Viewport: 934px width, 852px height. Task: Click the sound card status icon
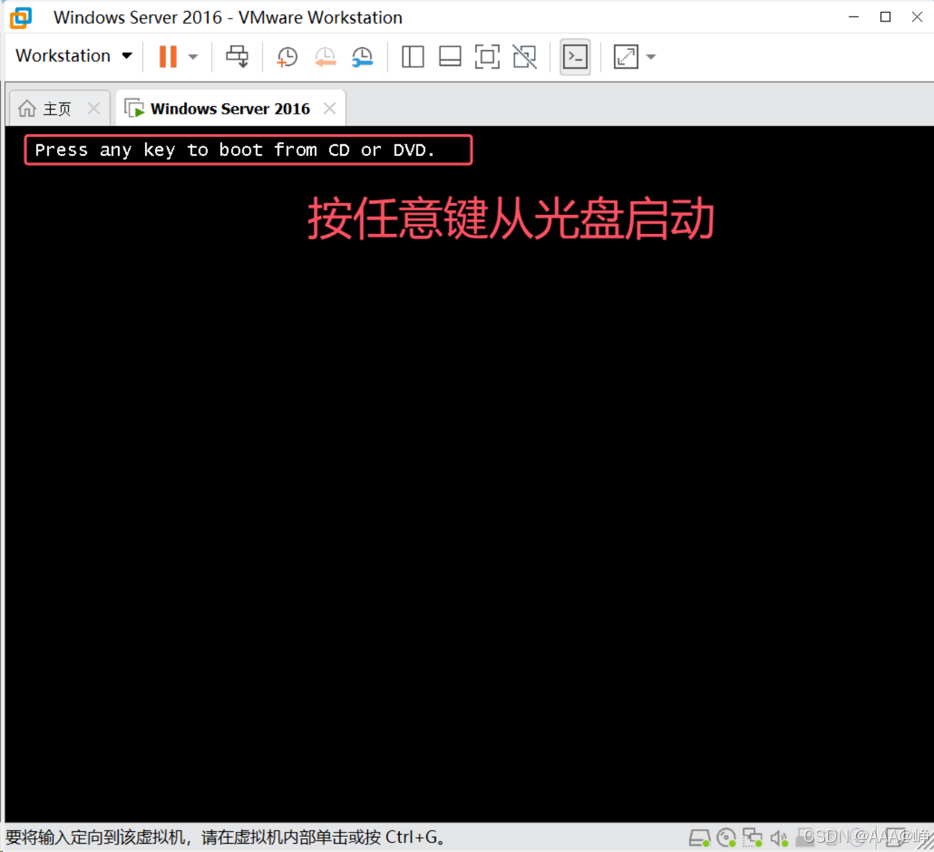tap(779, 838)
